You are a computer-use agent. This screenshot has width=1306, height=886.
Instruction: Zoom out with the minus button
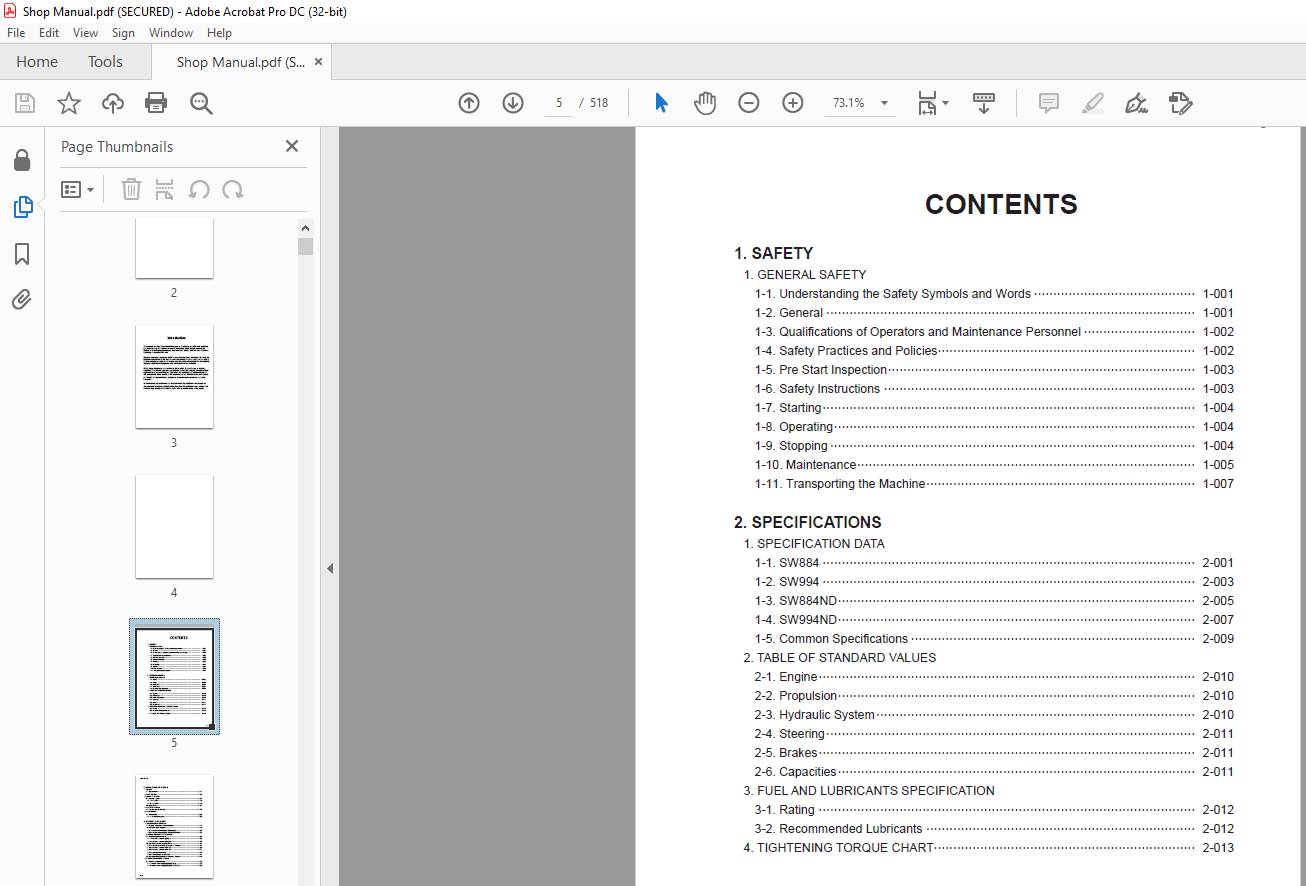coord(749,103)
